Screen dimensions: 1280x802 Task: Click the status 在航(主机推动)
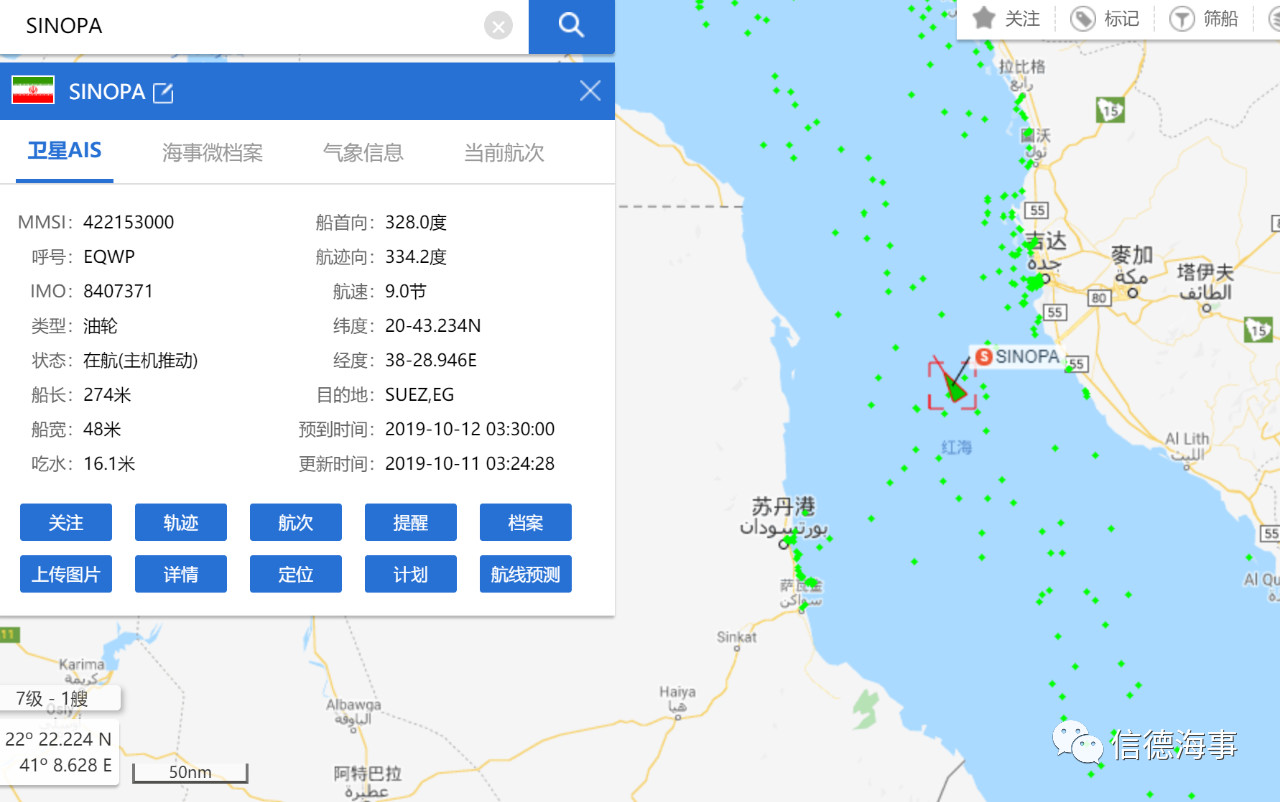point(141,360)
